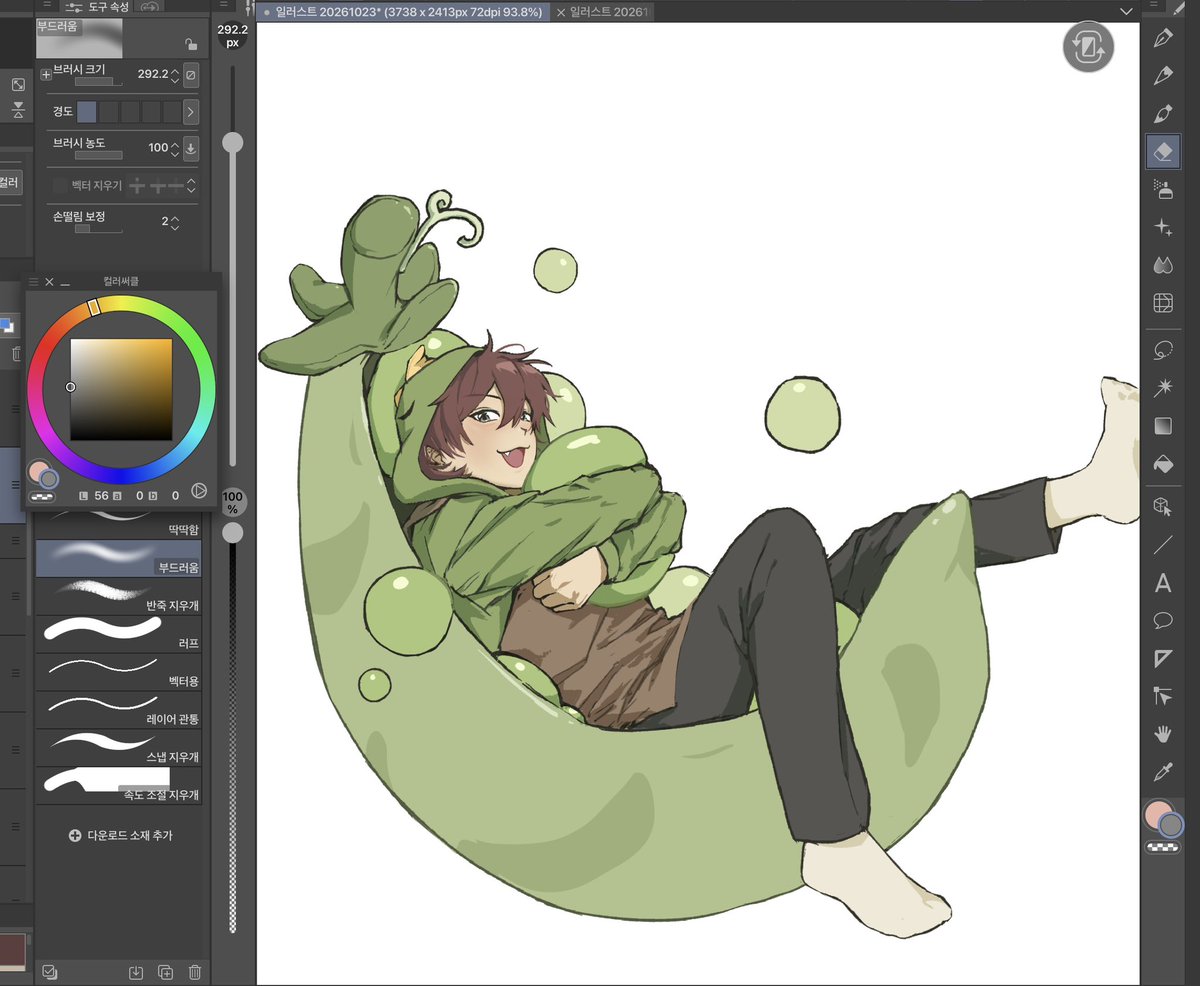The width and height of the screenshot is (1200, 986).
Task: Choose the Lasso selection tool
Action: coord(1163,349)
